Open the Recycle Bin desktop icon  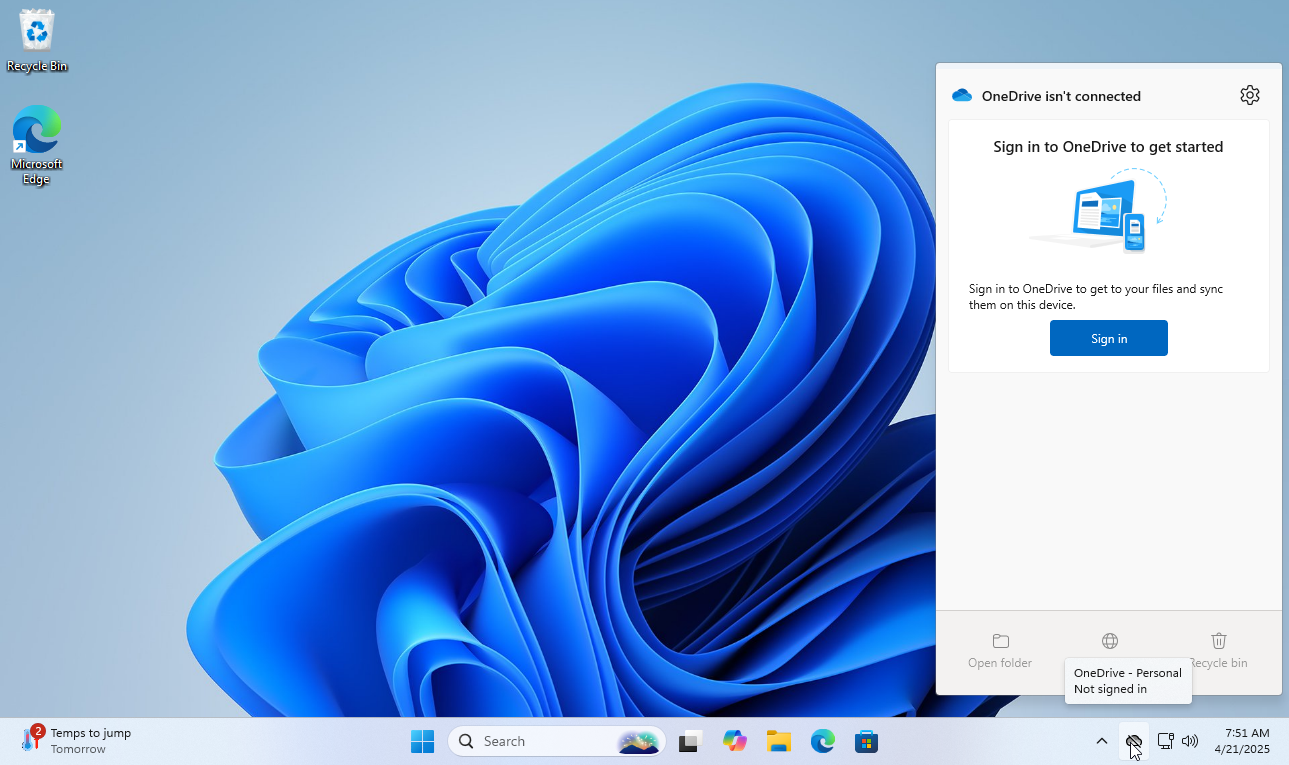click(36, 30)
